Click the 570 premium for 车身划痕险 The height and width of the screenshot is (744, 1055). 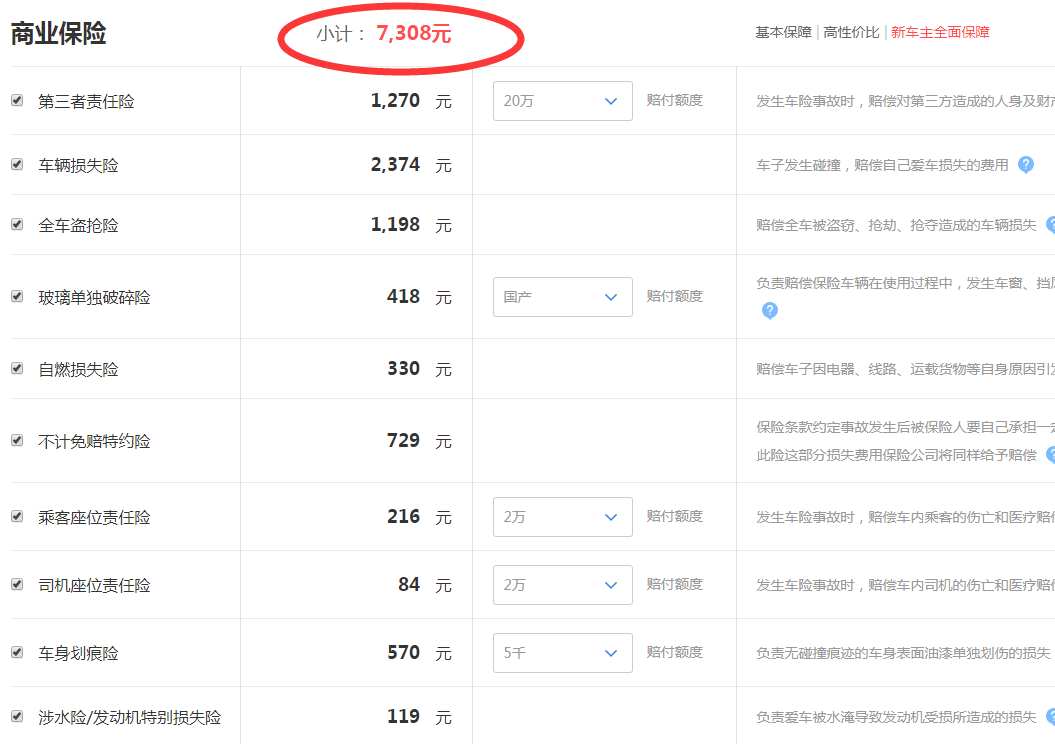pos(403,652)
